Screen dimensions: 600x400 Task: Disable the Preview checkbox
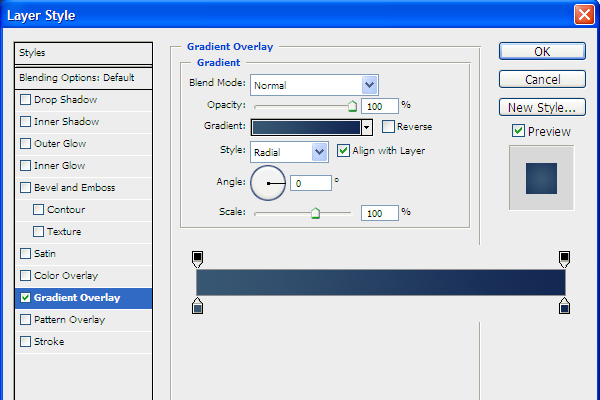pos(518,131)
